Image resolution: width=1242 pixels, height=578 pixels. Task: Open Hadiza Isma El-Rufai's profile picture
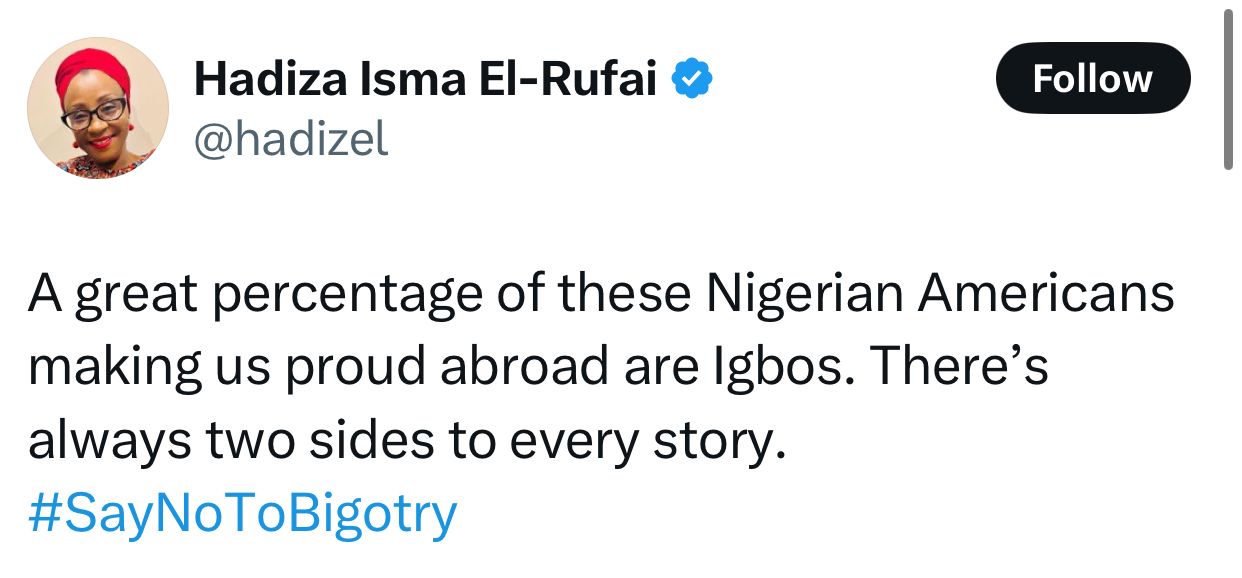pos(98,108)
